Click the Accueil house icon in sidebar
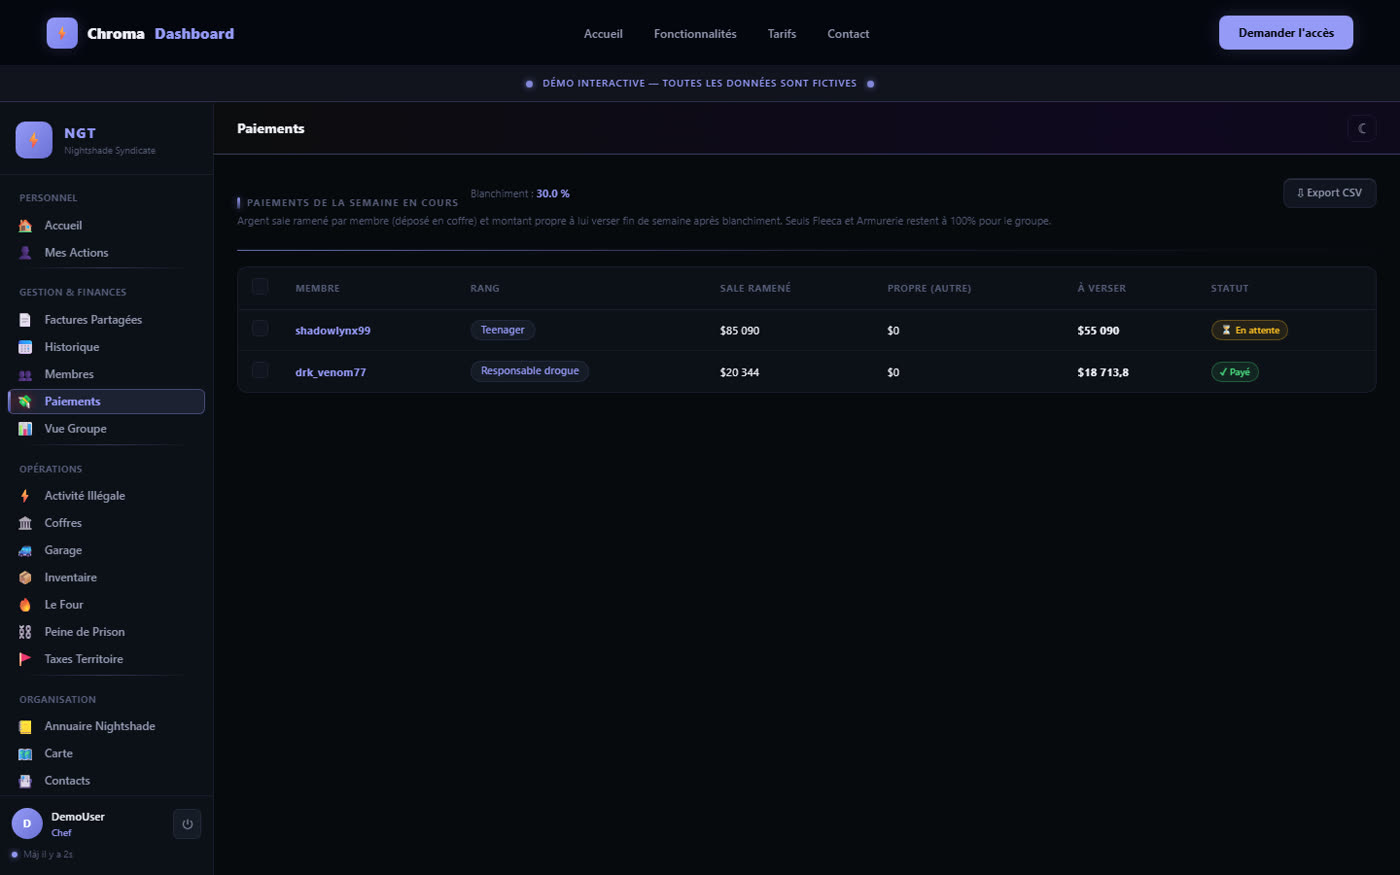Screen dimensions: 1400x875 (25, 226)
